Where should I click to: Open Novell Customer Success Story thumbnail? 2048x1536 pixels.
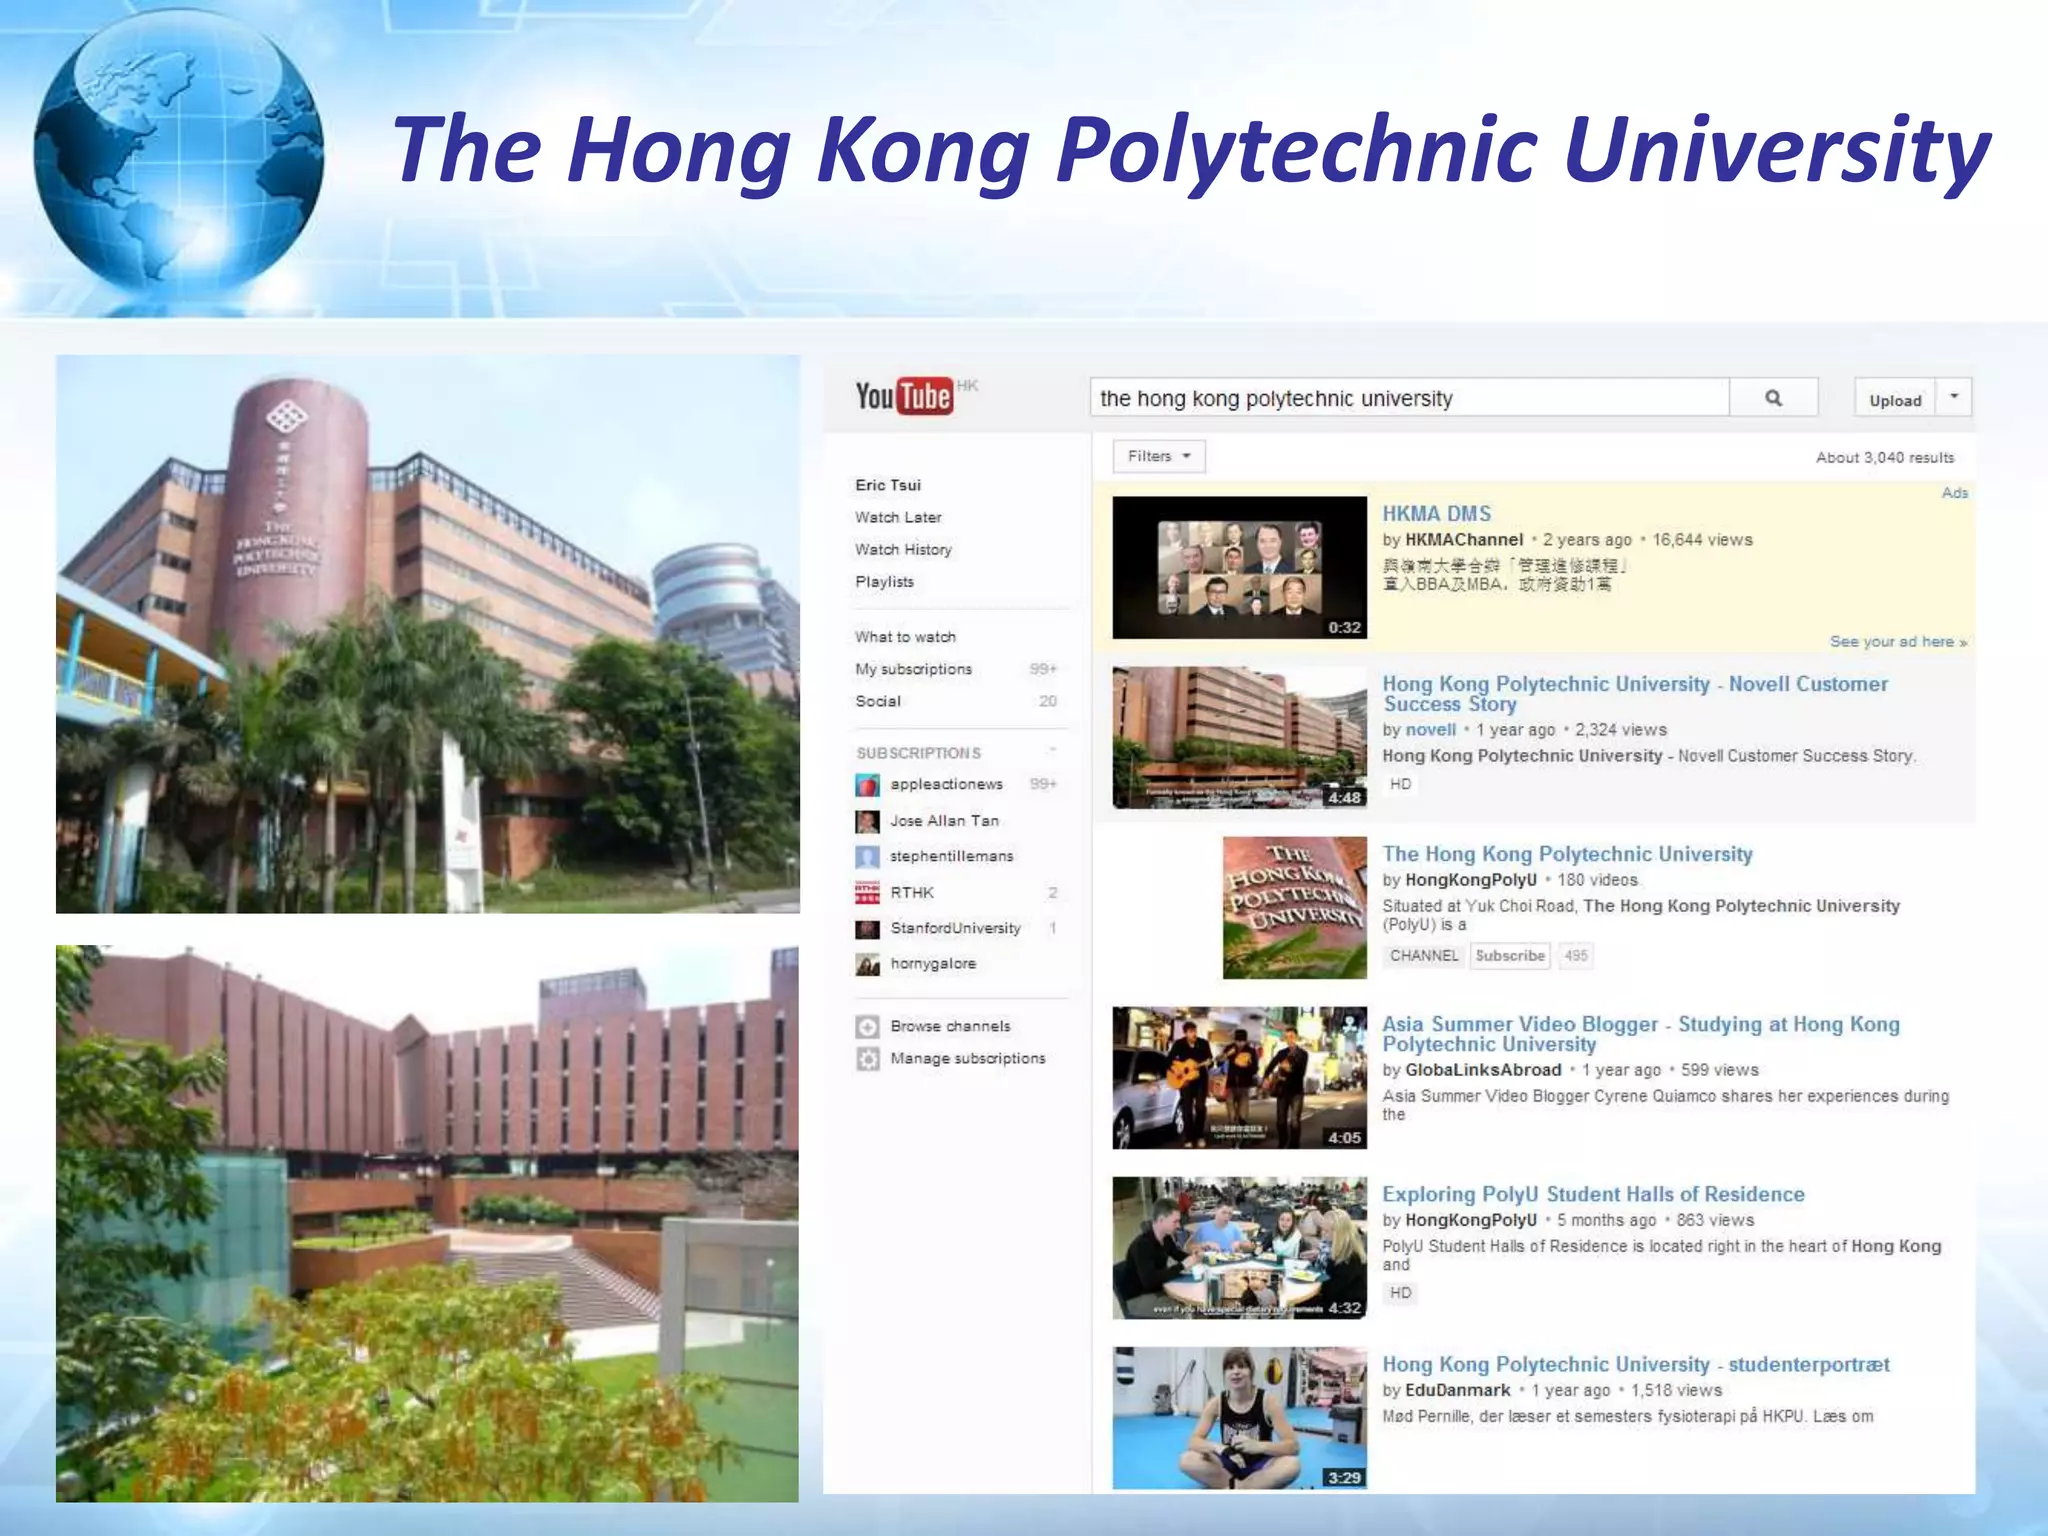click(x=1239, y=737)
